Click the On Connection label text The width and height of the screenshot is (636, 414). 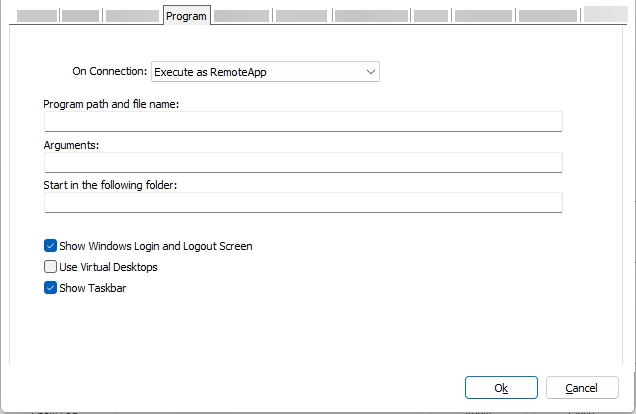(x=109, y=72)
